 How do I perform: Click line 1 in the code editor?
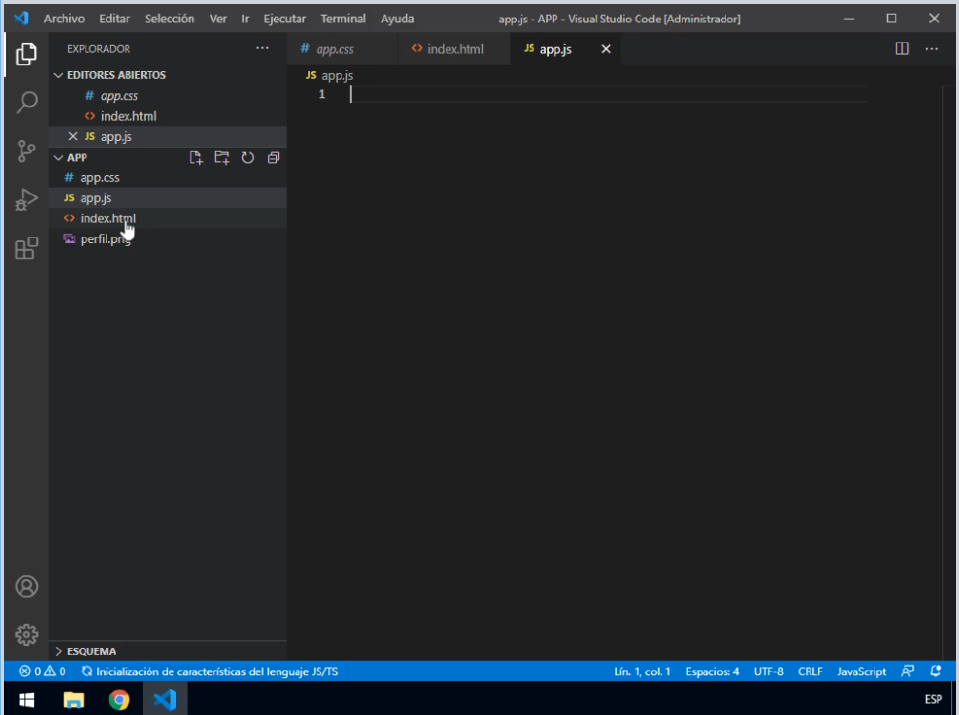tap(609, 94)
